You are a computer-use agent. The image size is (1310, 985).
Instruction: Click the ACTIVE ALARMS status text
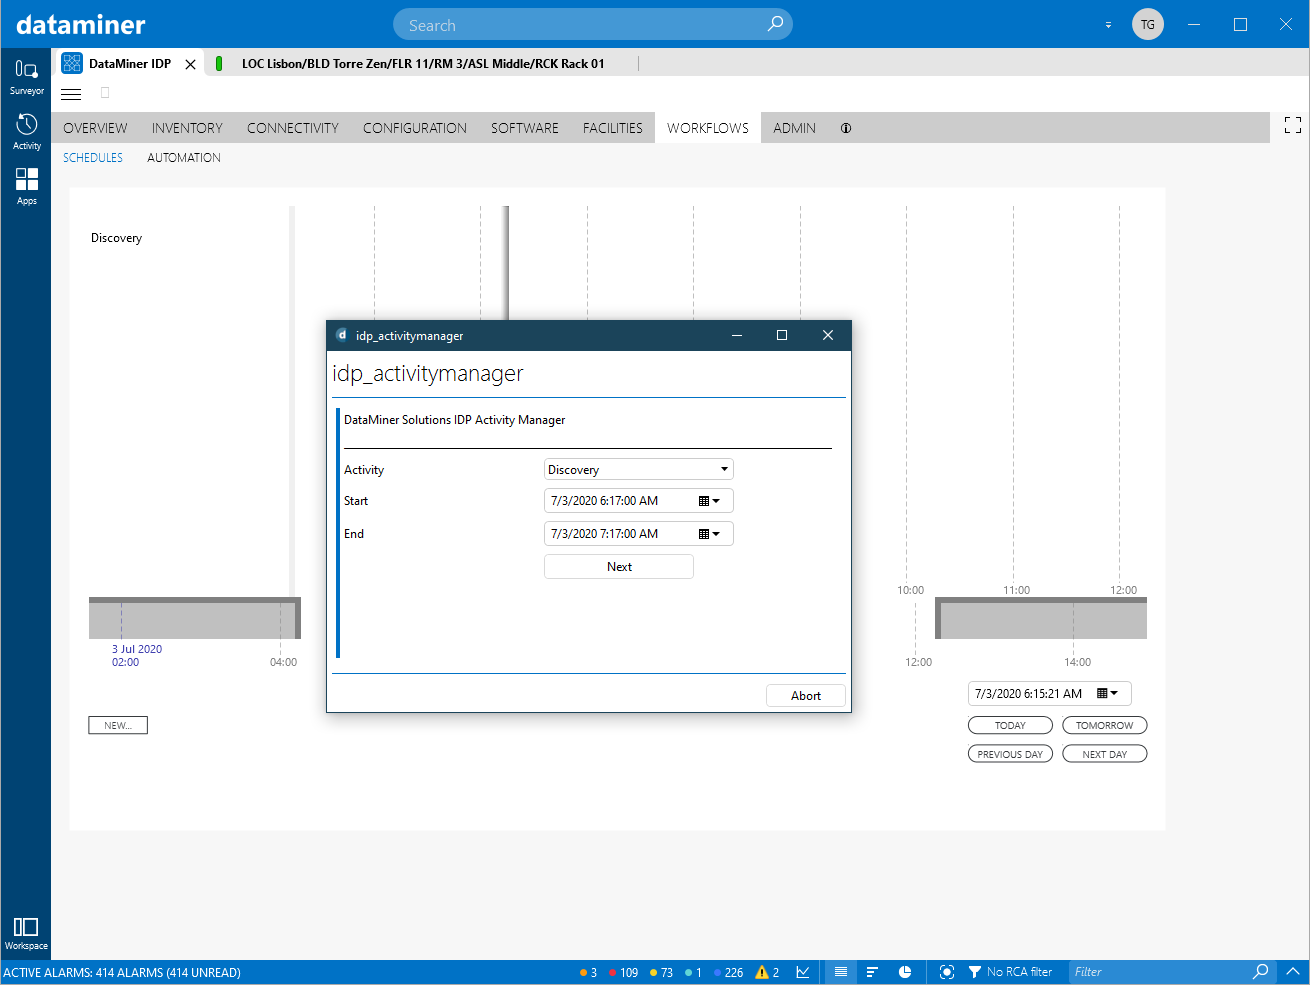pyautogui.click(x=122, y=972)
